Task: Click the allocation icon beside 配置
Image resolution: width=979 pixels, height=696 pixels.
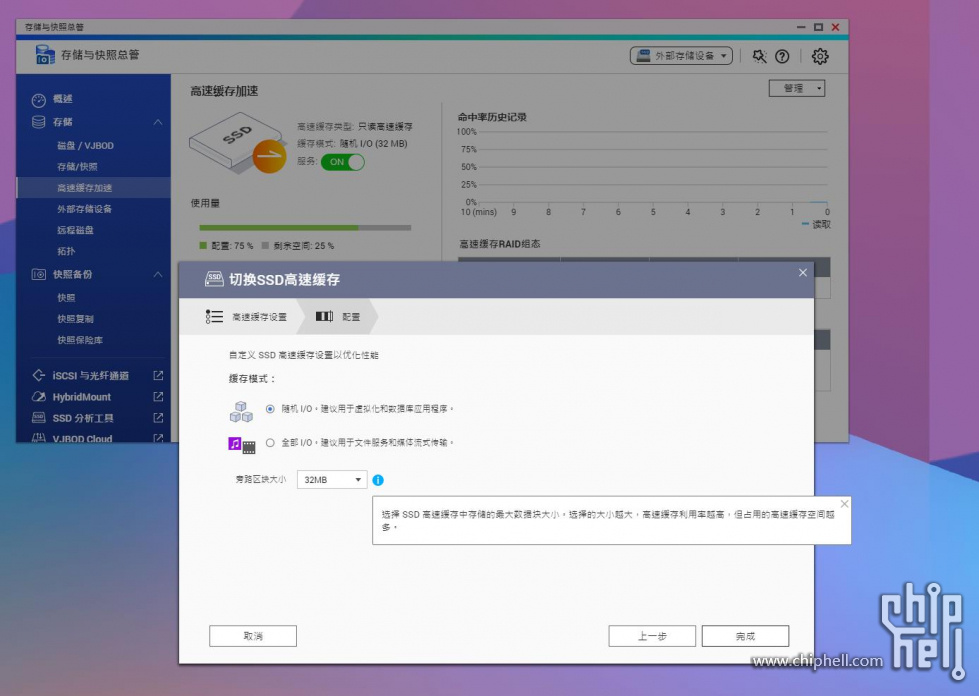Action: click(324, 316)
